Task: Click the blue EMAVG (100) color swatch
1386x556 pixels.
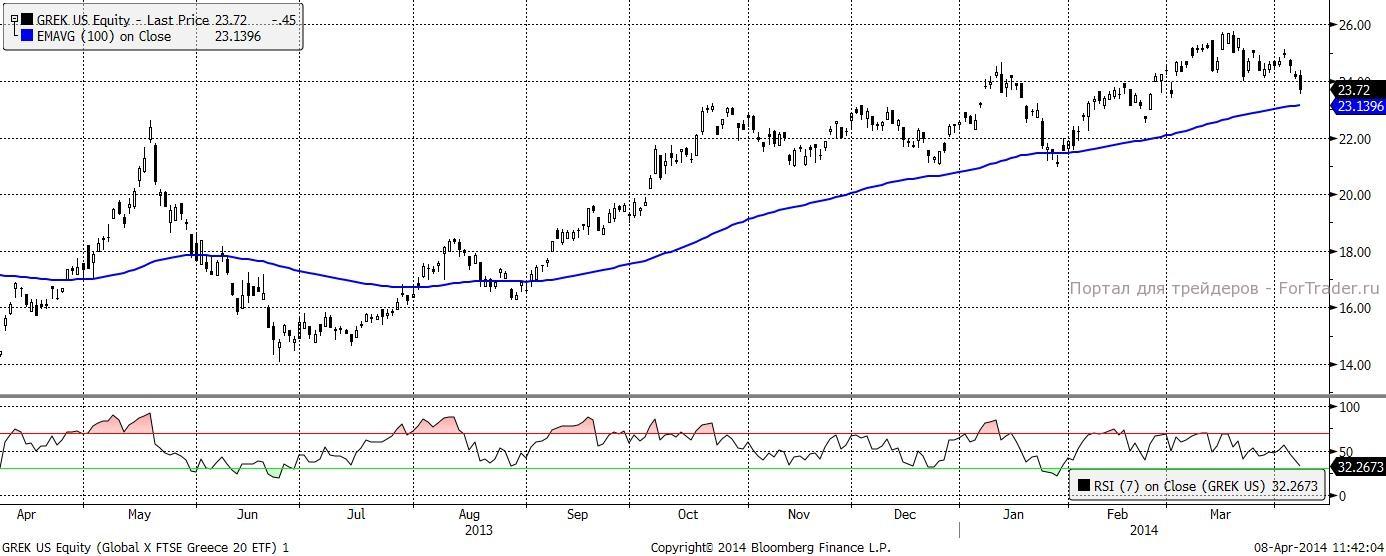Action: (27, 37)
